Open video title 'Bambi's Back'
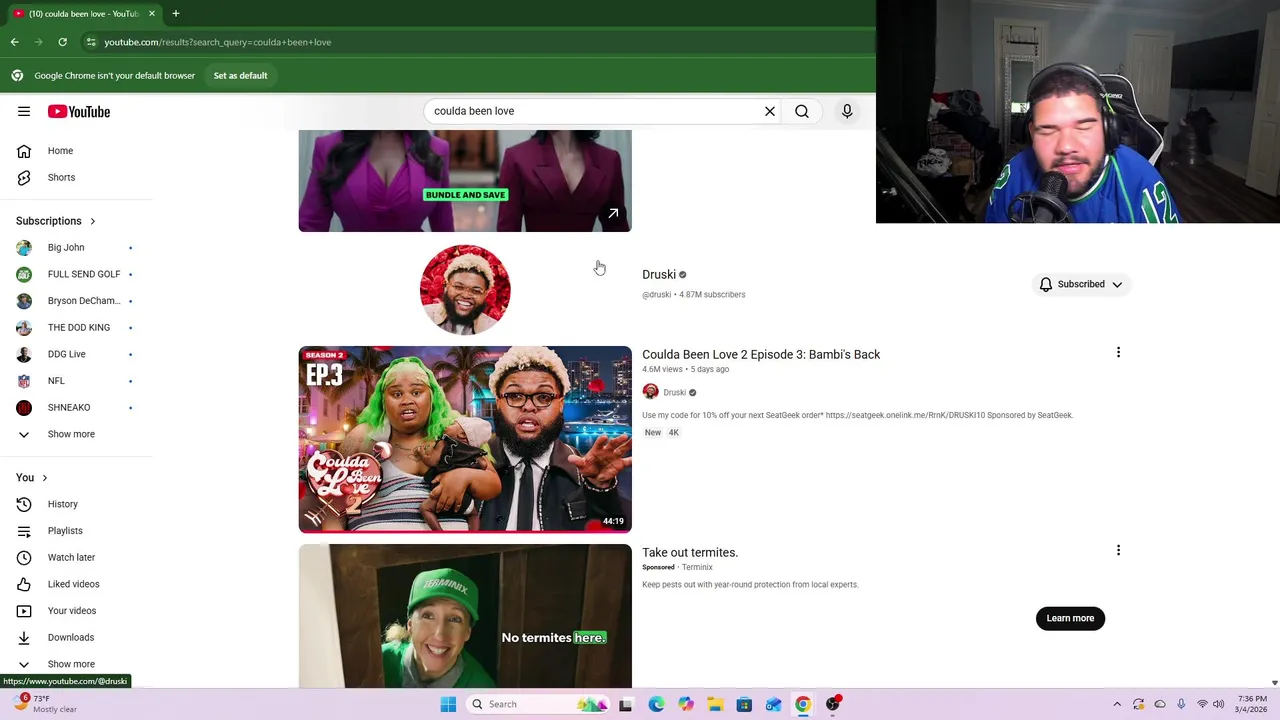This screenshot has width=1280, height=720. point(761,355)
